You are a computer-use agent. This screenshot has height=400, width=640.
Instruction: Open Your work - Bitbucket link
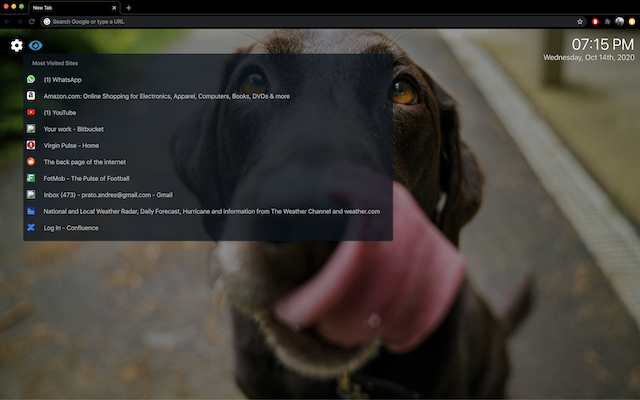[x=73, y=129]
